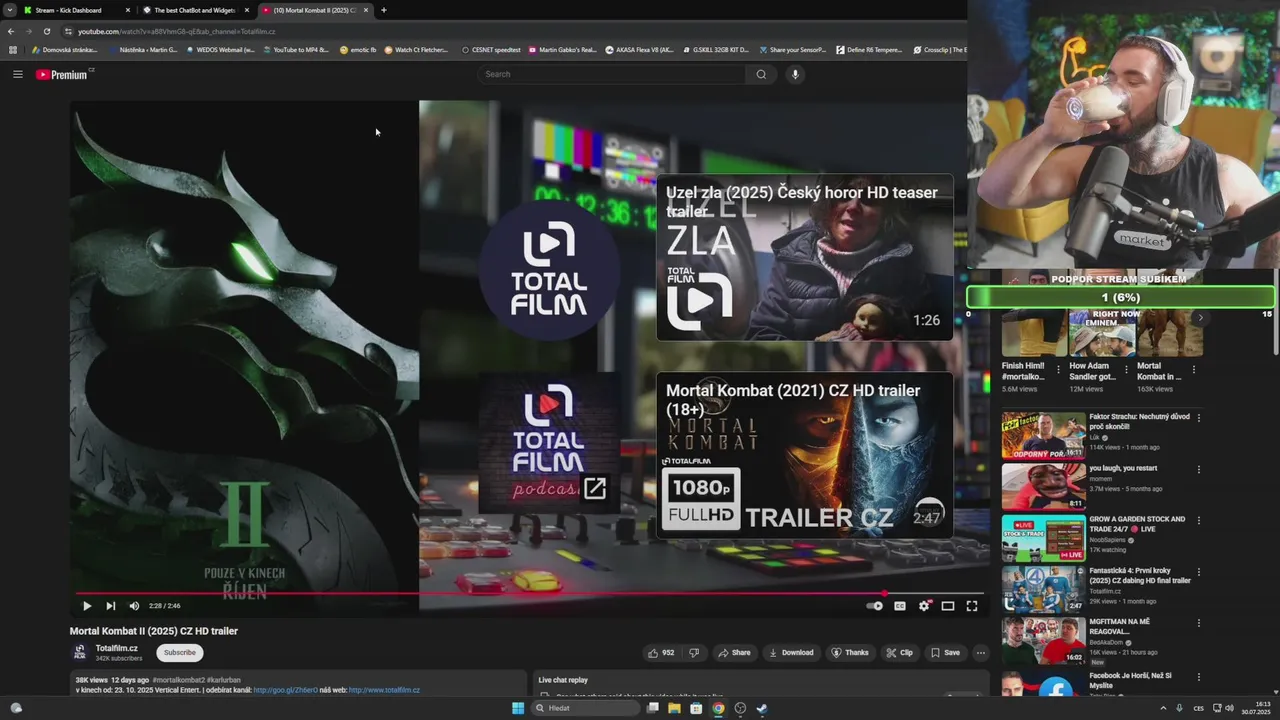
Task: Toggle the autoplay switch in the player
Action: (x=875, y=606)
